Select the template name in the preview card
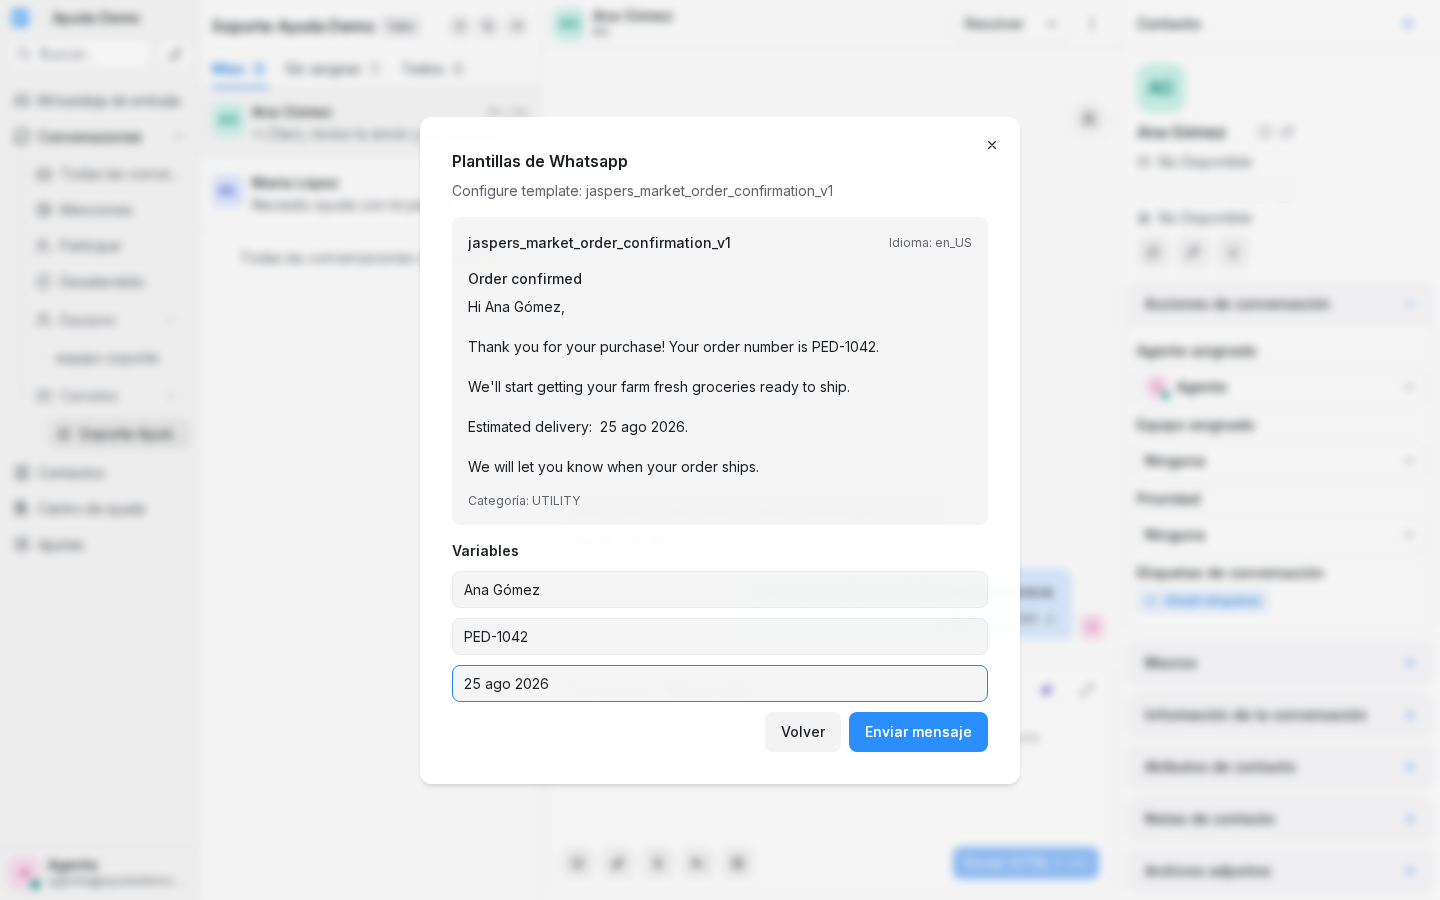 pyautogui.click(x=599, y=243)
